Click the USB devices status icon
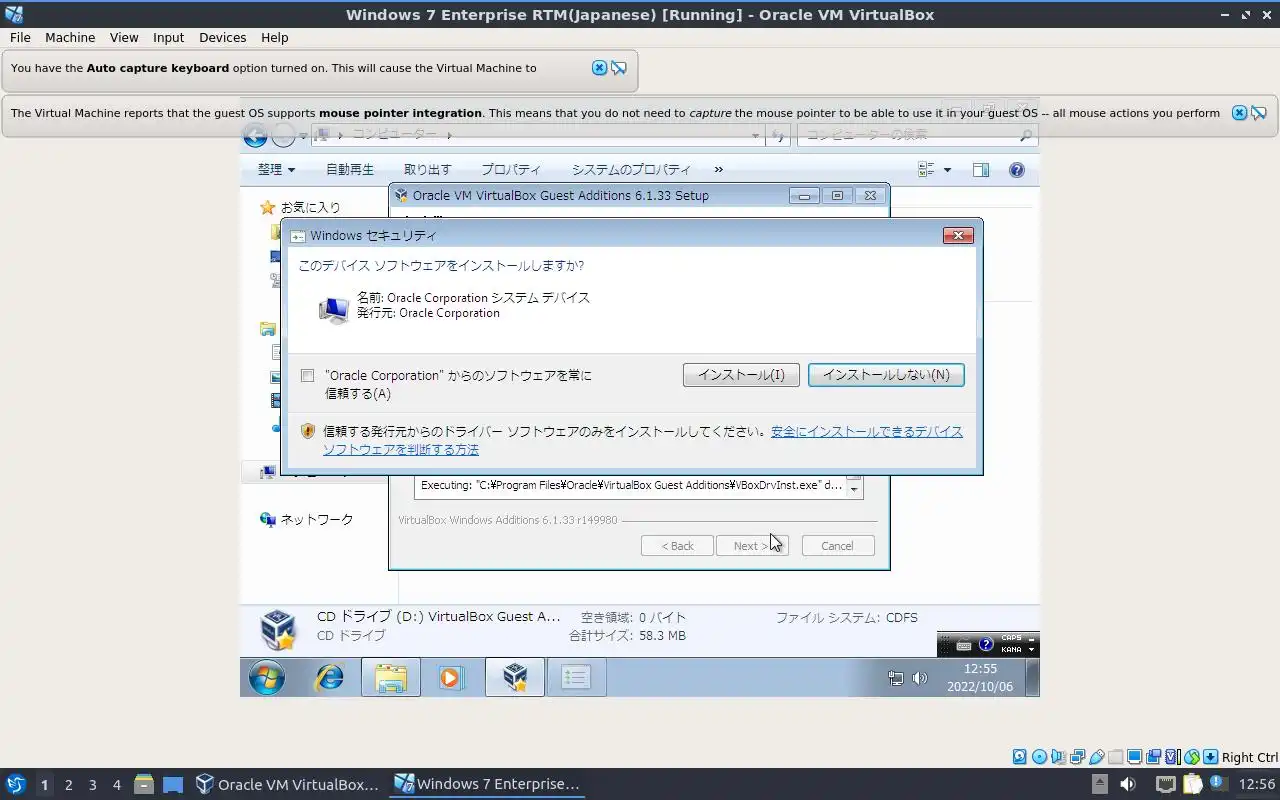 [1097, 757]
